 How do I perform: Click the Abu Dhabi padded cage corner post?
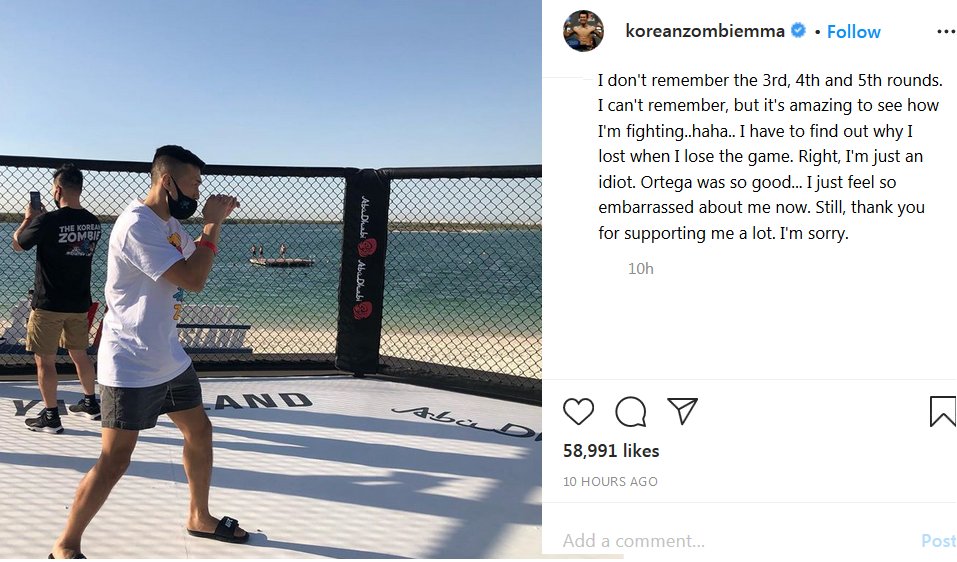pos(364,272)
